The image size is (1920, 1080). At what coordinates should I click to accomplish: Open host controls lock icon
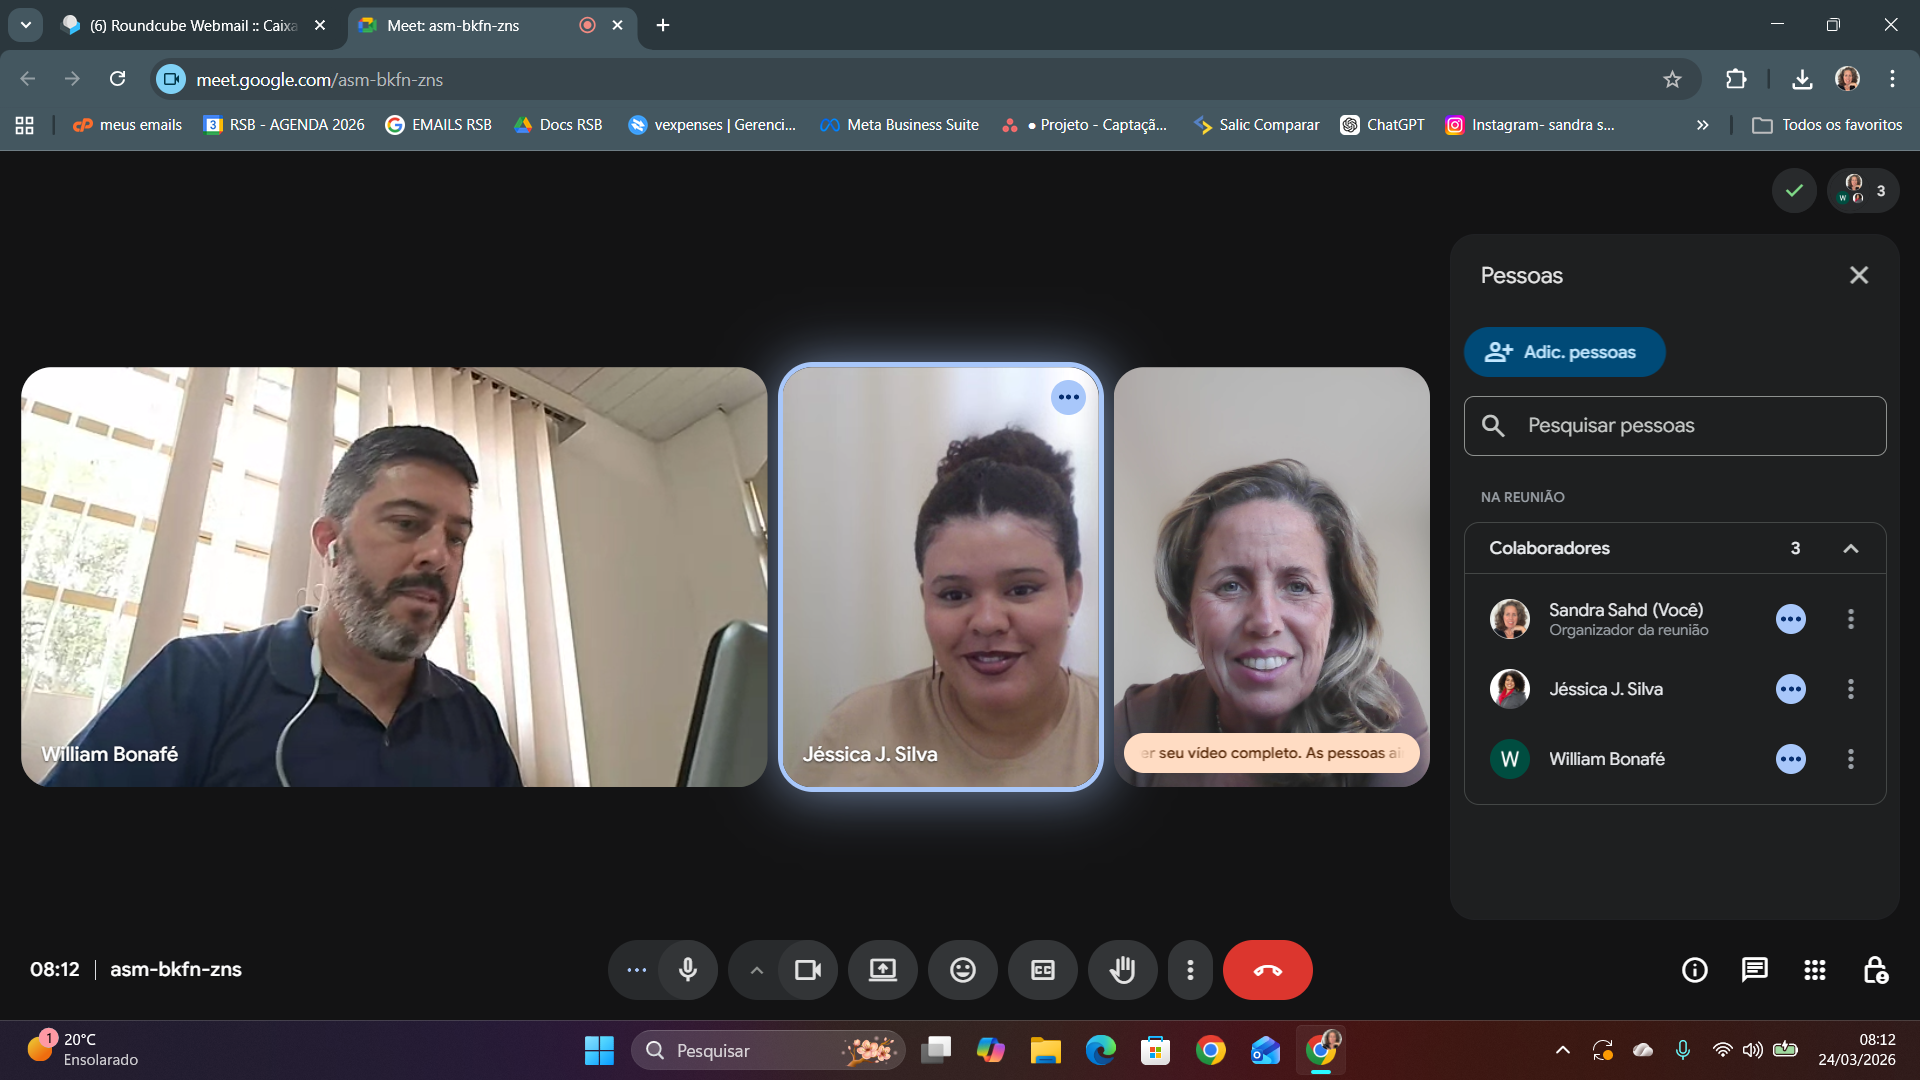1875,970
